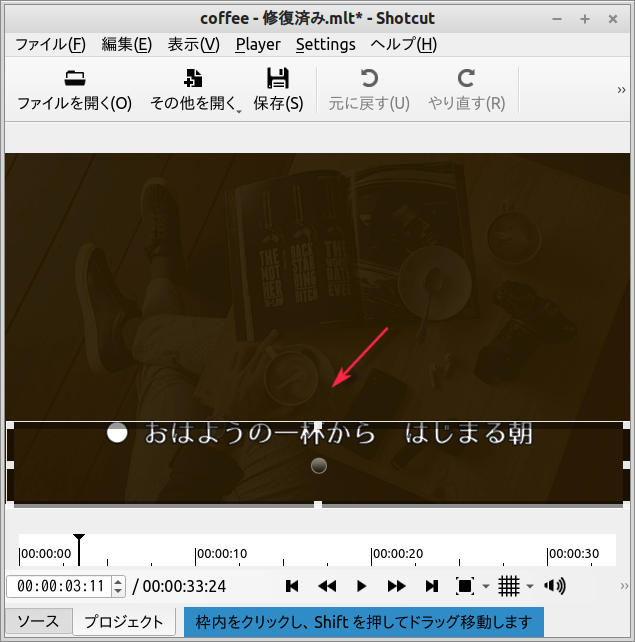Click the current timecode field 00:00:03:11
The width and height of the screenshot is (635, 642).
pyautogui.click(x=59, y=586)
